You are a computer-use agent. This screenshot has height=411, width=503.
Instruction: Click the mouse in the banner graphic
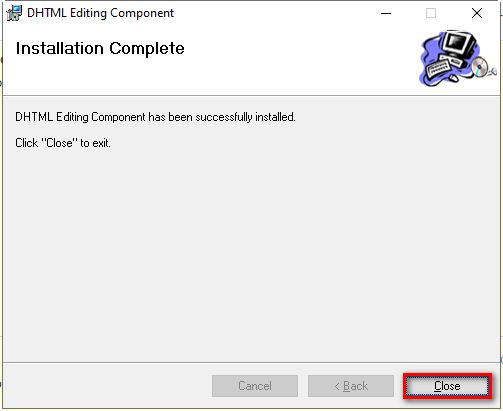[x=454, y=78]
